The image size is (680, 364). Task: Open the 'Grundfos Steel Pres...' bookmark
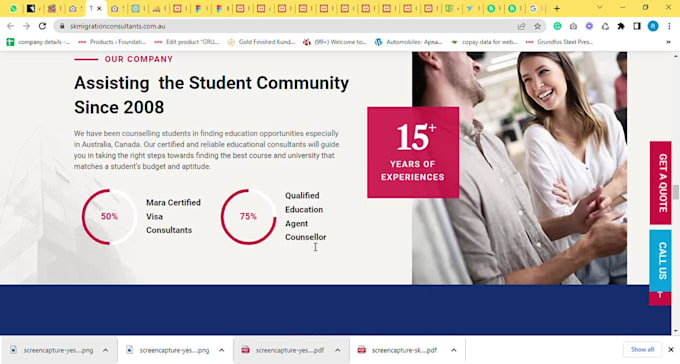559,42
